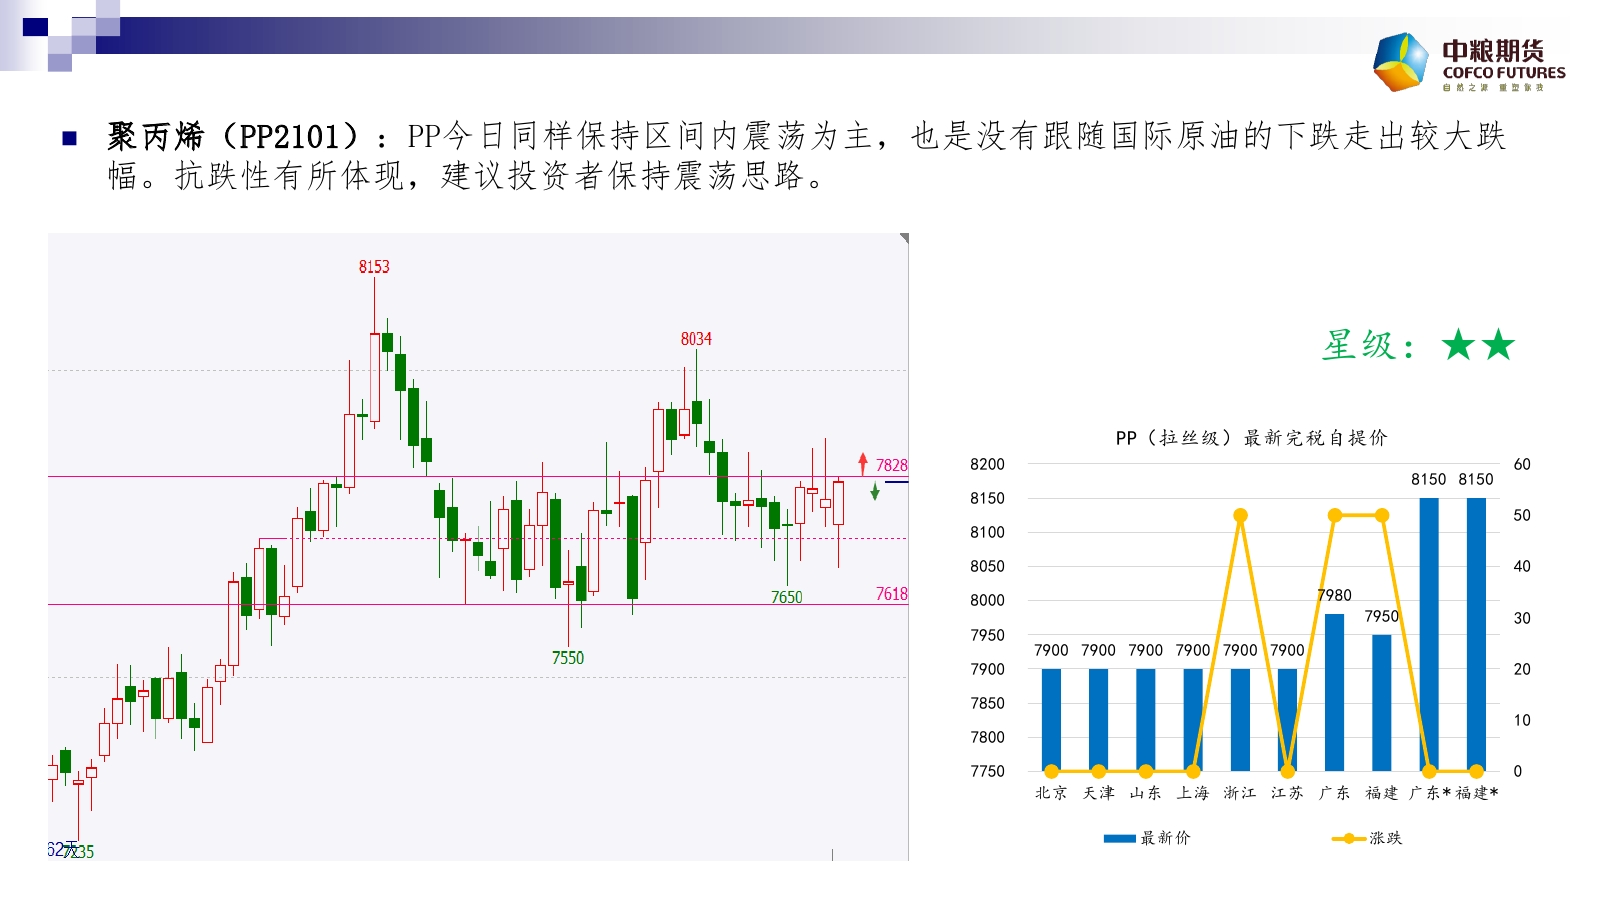Screen dimensions: 1600x900
Task: Click the 上海 category label on axis
Action: point(1192,793)
